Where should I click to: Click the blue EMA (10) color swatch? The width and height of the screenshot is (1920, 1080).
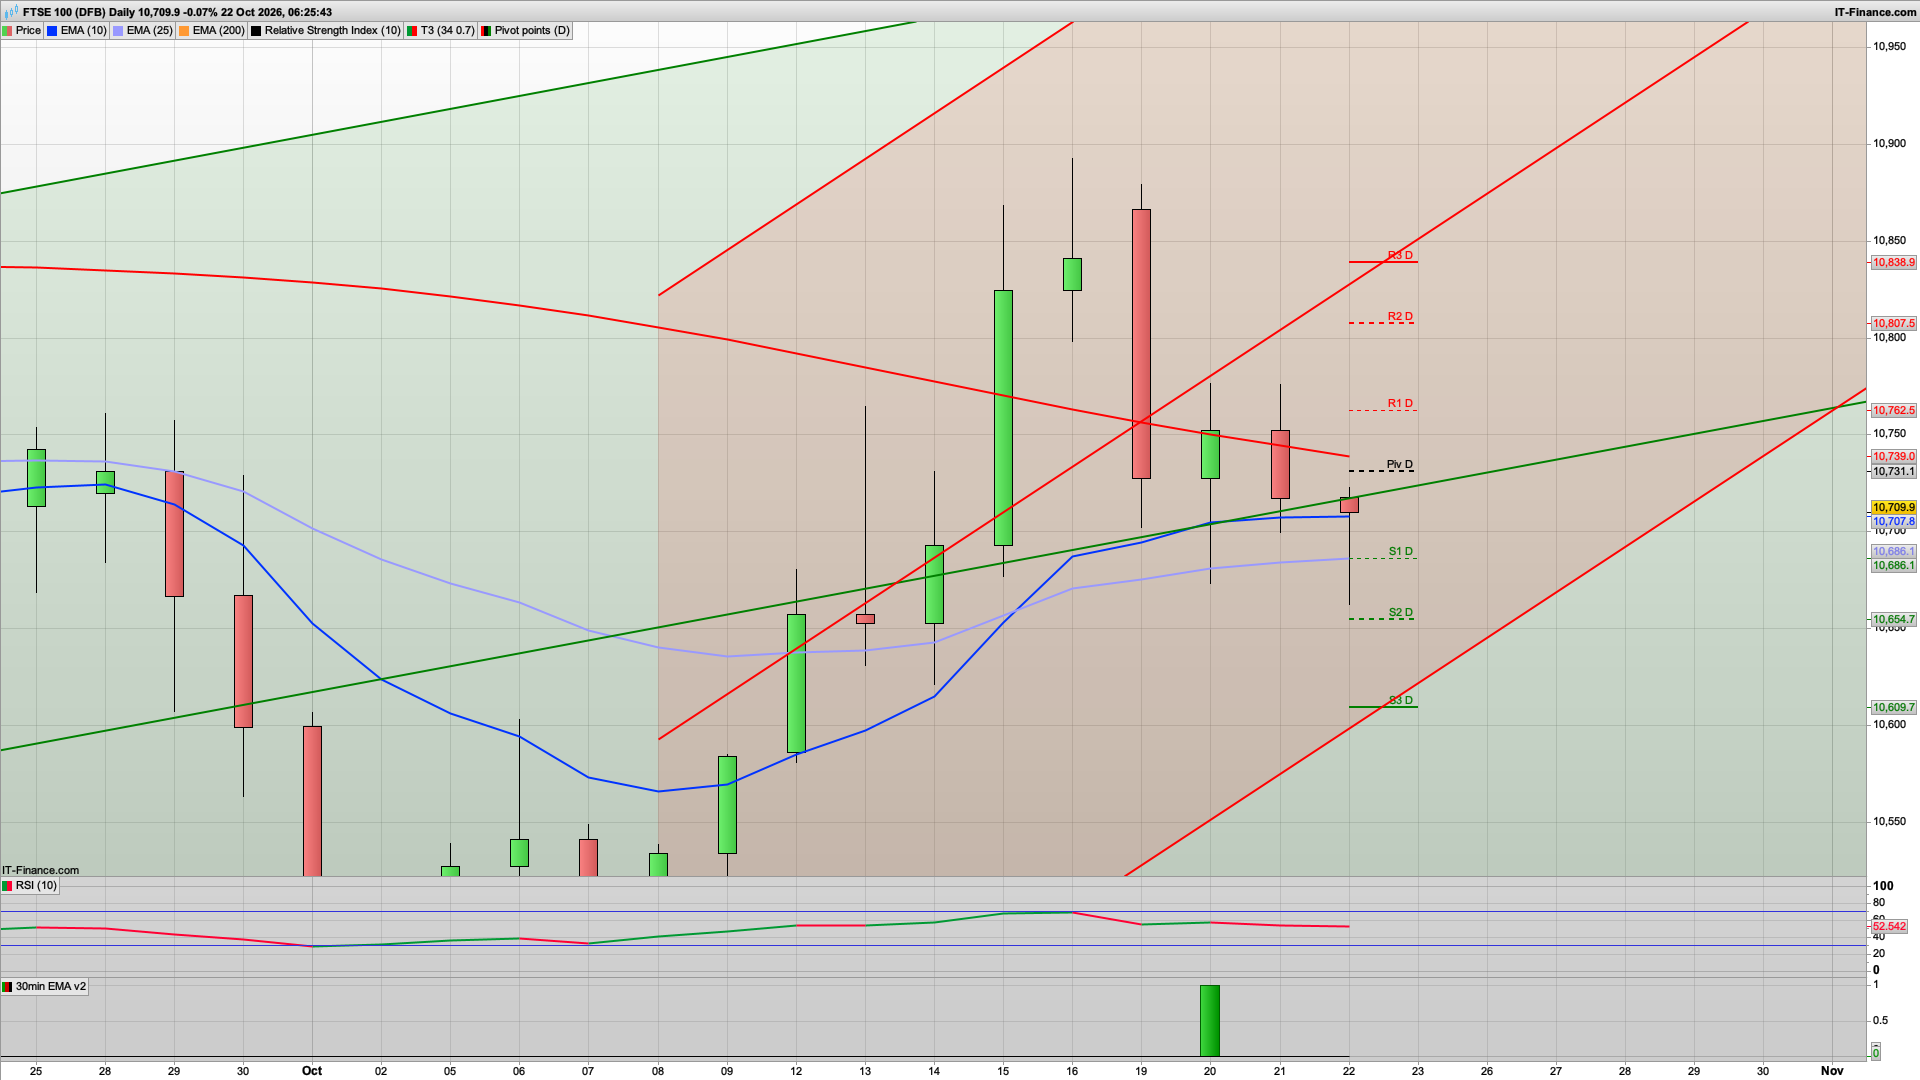tap(52, 31)
